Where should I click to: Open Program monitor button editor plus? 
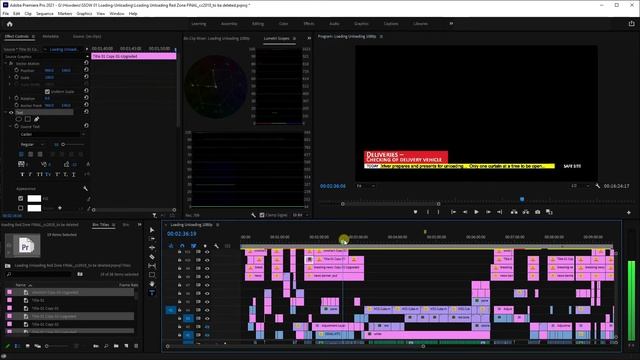click(x=629, y=212)
